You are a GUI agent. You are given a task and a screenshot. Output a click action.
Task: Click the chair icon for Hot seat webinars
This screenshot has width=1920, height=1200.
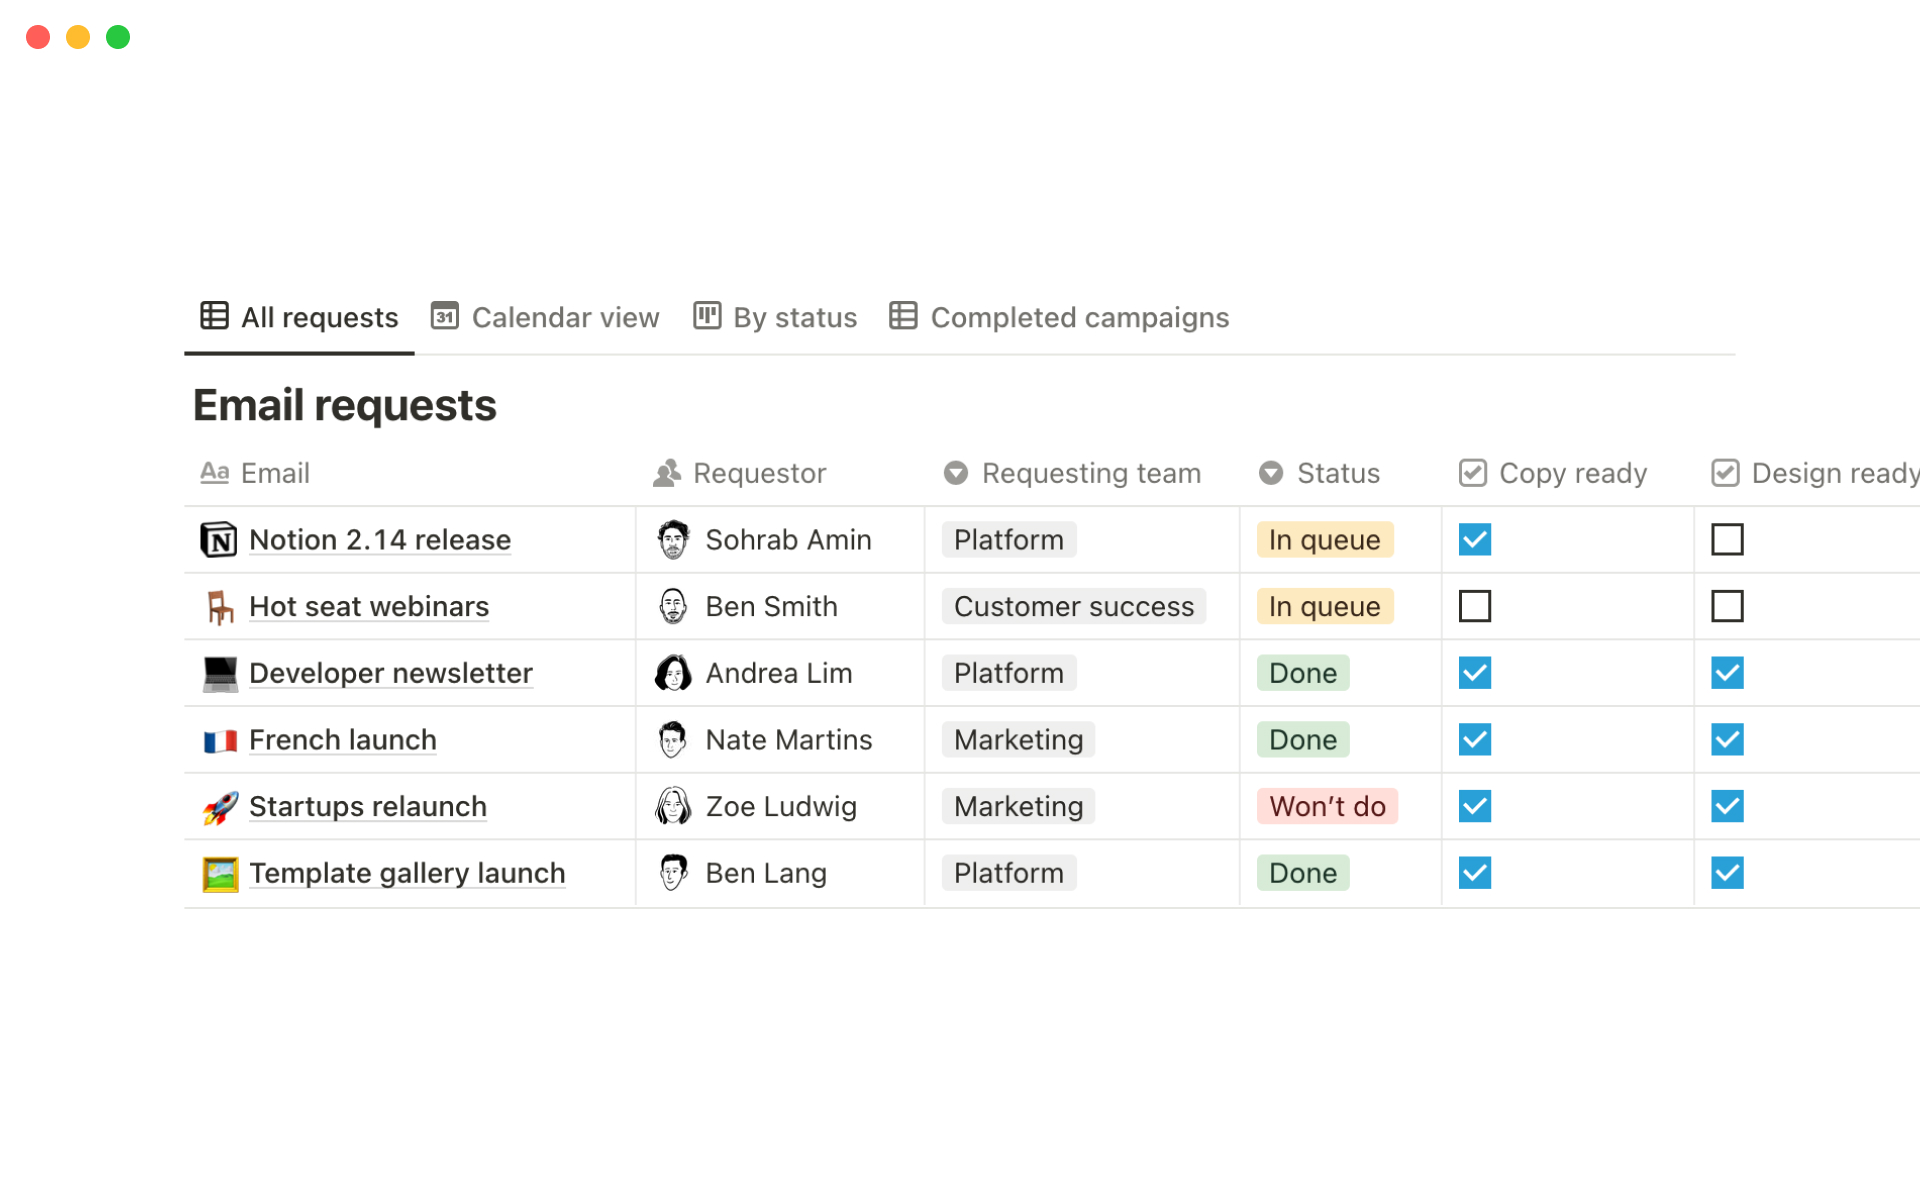219,607
